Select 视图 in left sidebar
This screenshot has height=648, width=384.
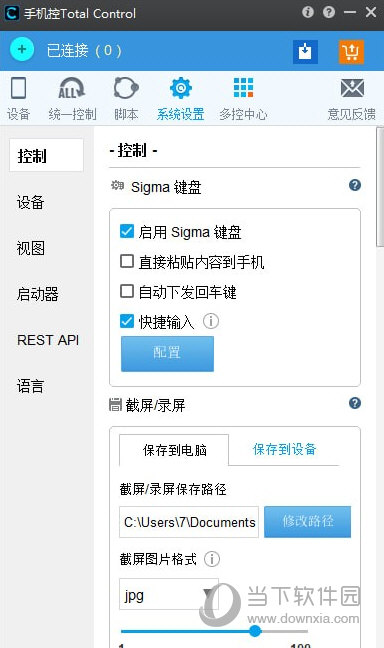(31, 248)
